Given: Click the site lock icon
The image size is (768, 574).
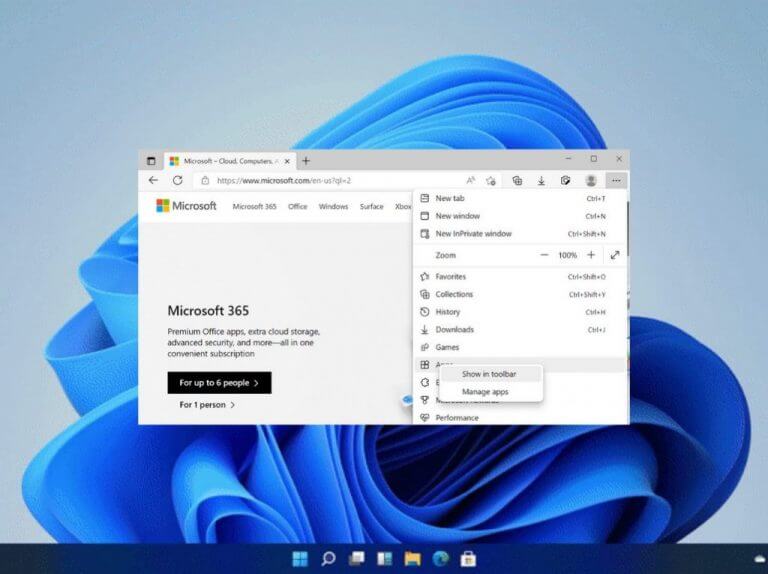Looking at the screenshot, I should coord(206,181).
